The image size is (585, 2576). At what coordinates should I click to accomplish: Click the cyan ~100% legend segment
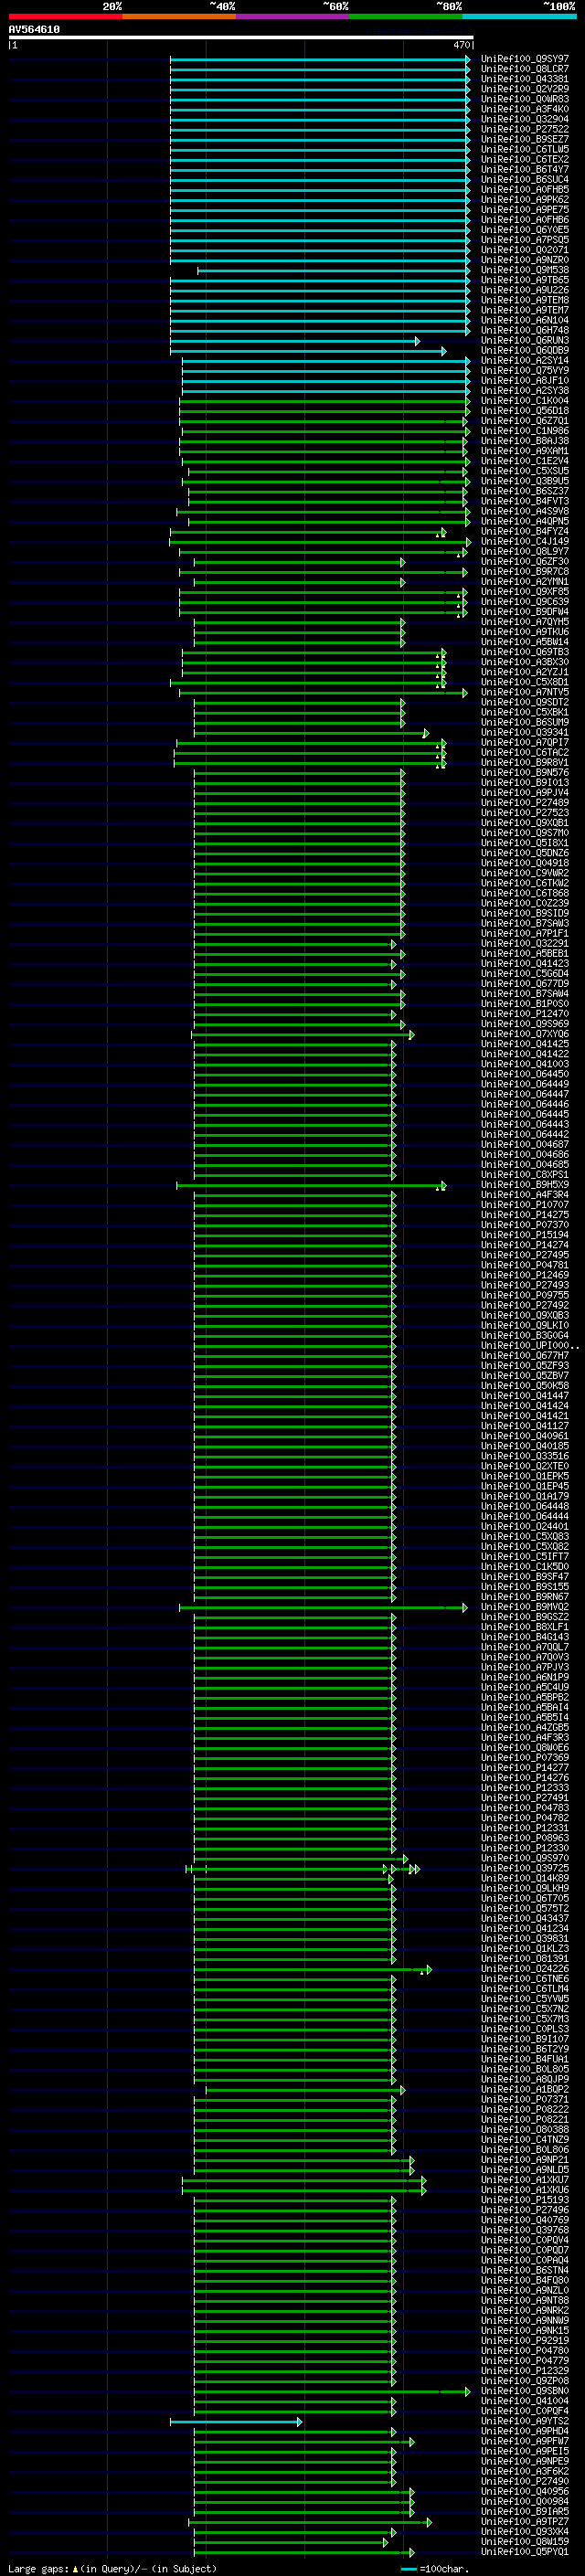click(520, 16)
